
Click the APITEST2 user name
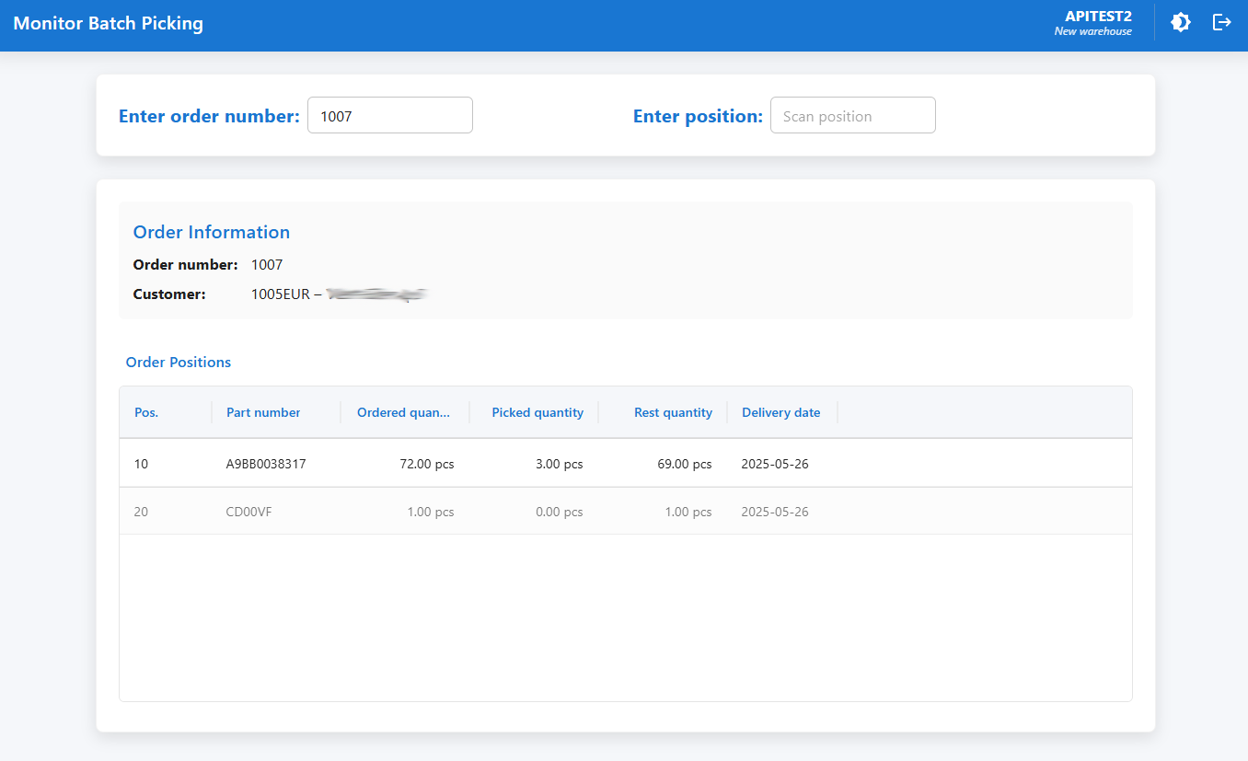(x=1098, y=16)
